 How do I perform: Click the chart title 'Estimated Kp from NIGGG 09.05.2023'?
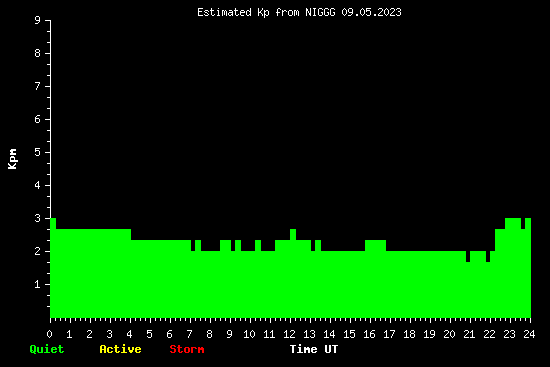[299, 12]
